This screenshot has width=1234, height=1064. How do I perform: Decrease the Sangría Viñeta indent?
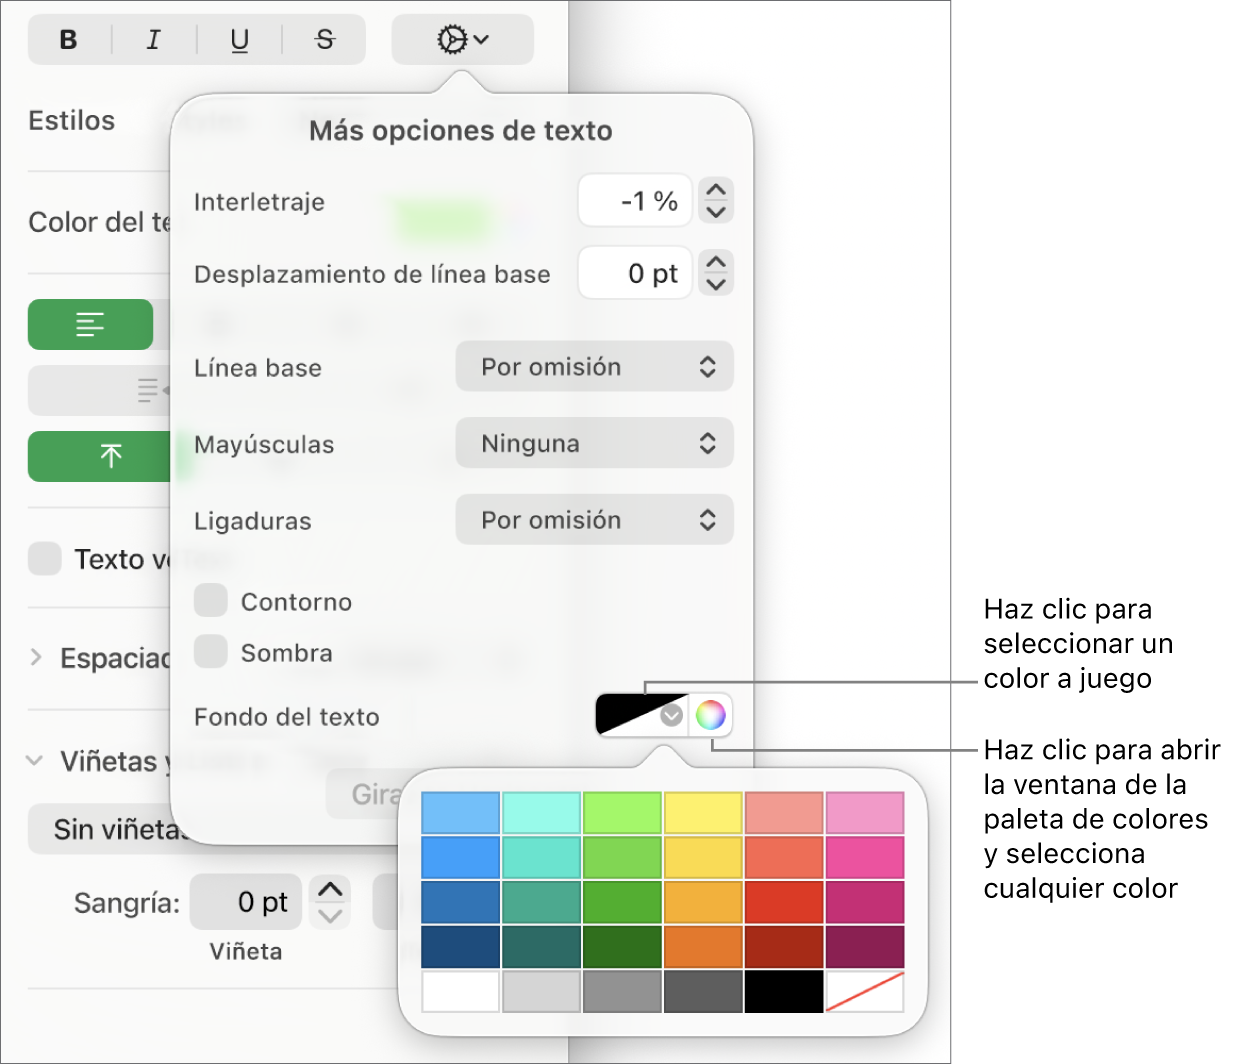[330, 915]
